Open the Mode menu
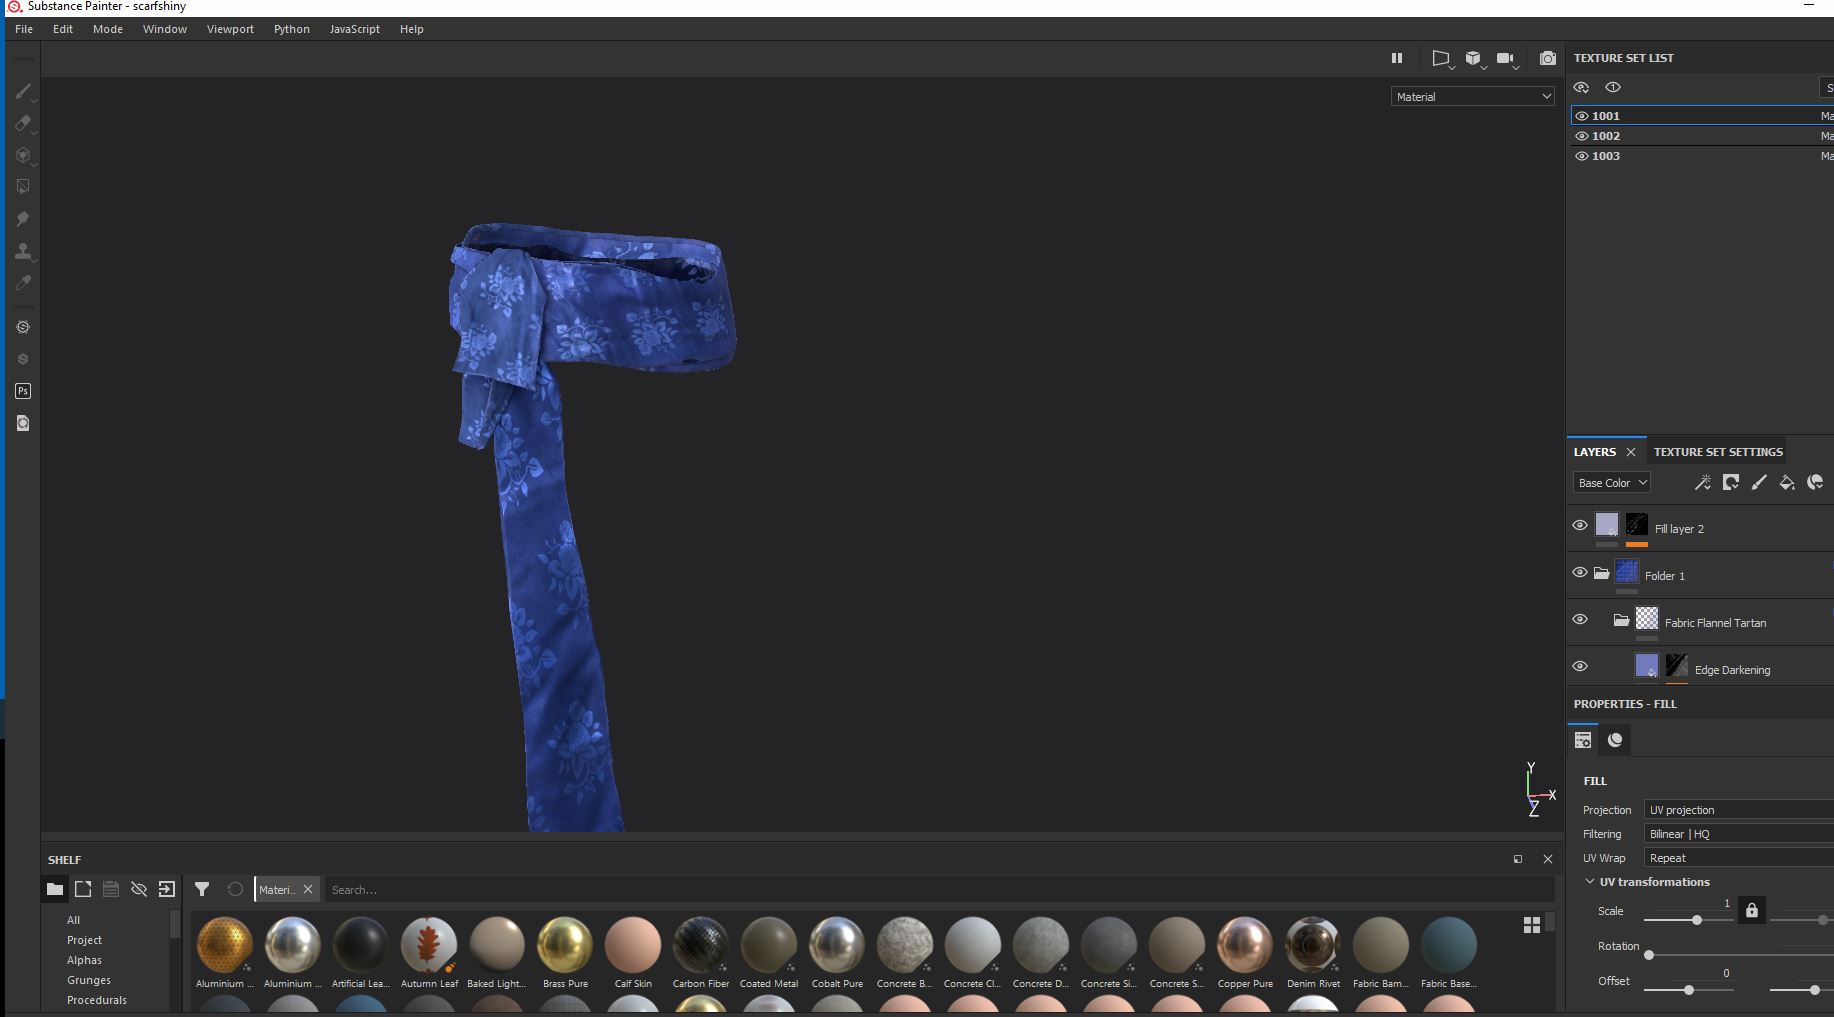The image size is (1834, 1017). coord(108,29)
